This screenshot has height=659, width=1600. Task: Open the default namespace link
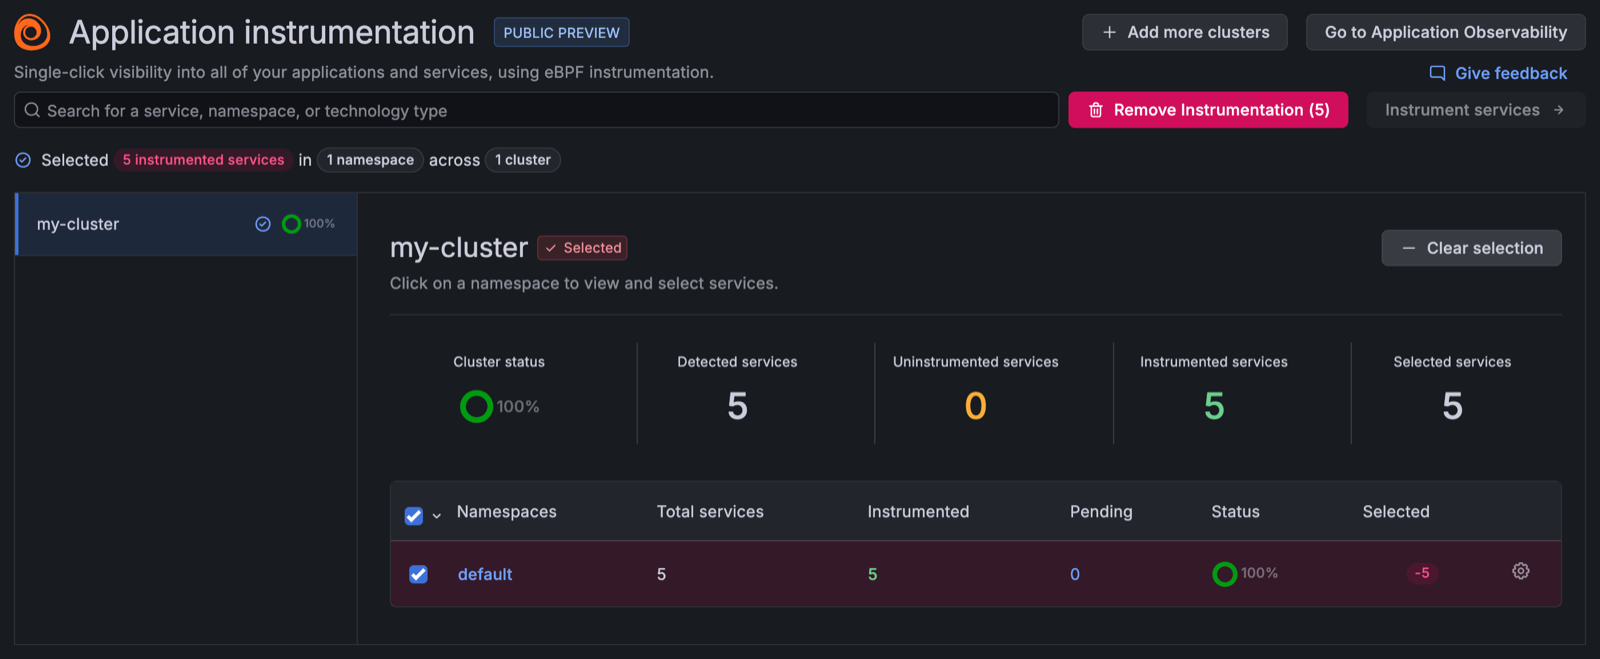485,574
